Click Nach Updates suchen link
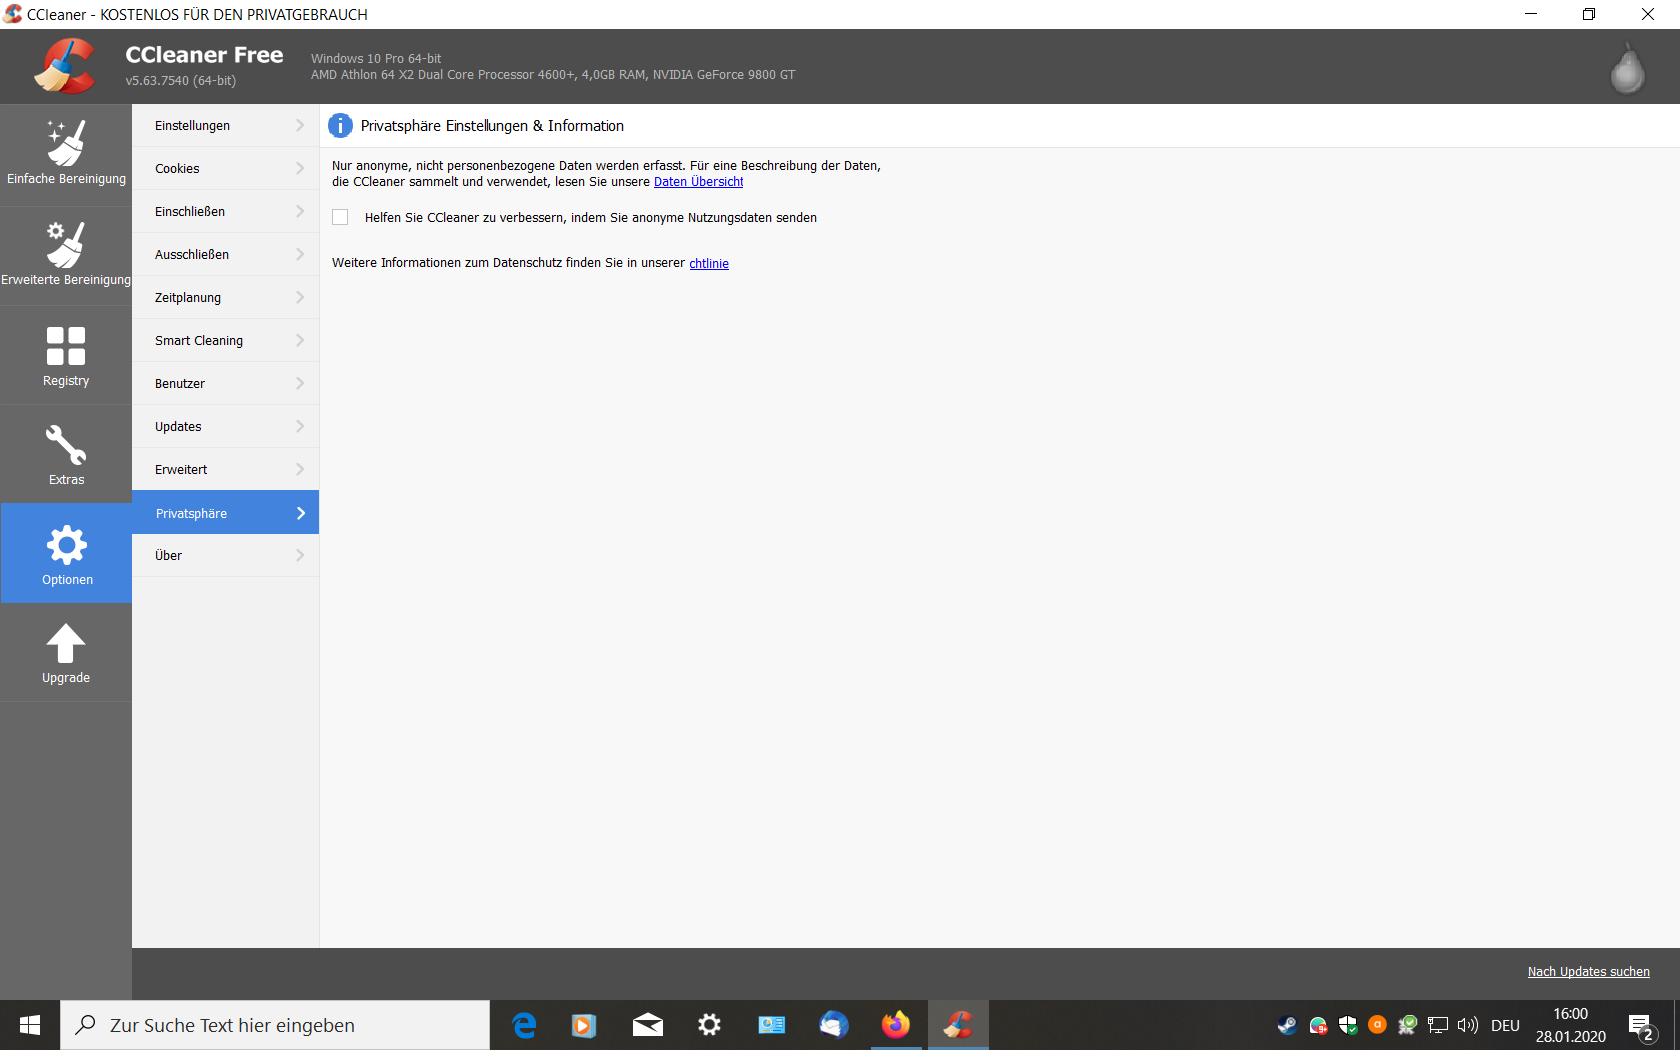The width and height of the screenshot is (1680, 1050). tap(1588, 972)
